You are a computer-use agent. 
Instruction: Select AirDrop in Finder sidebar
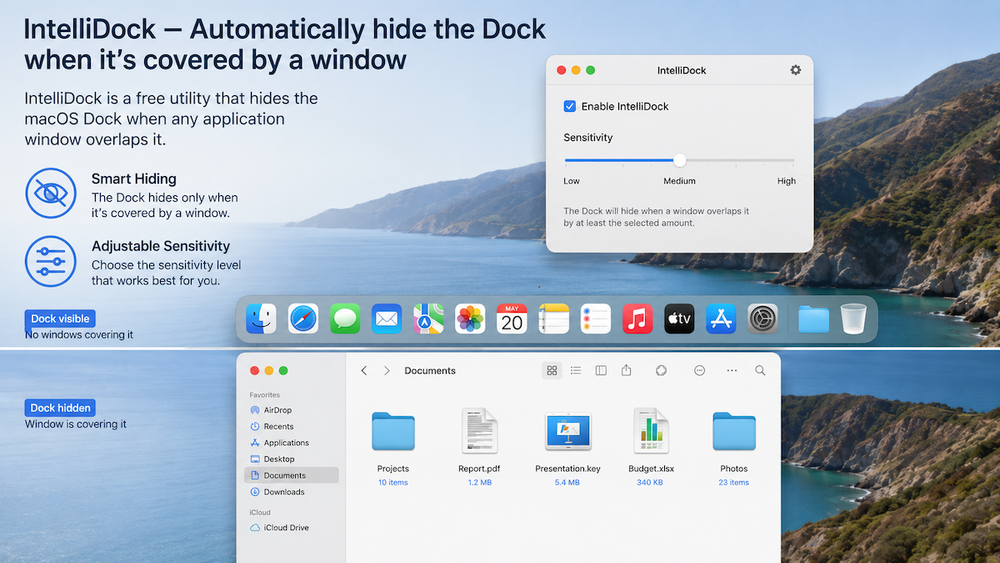point(291,410)
